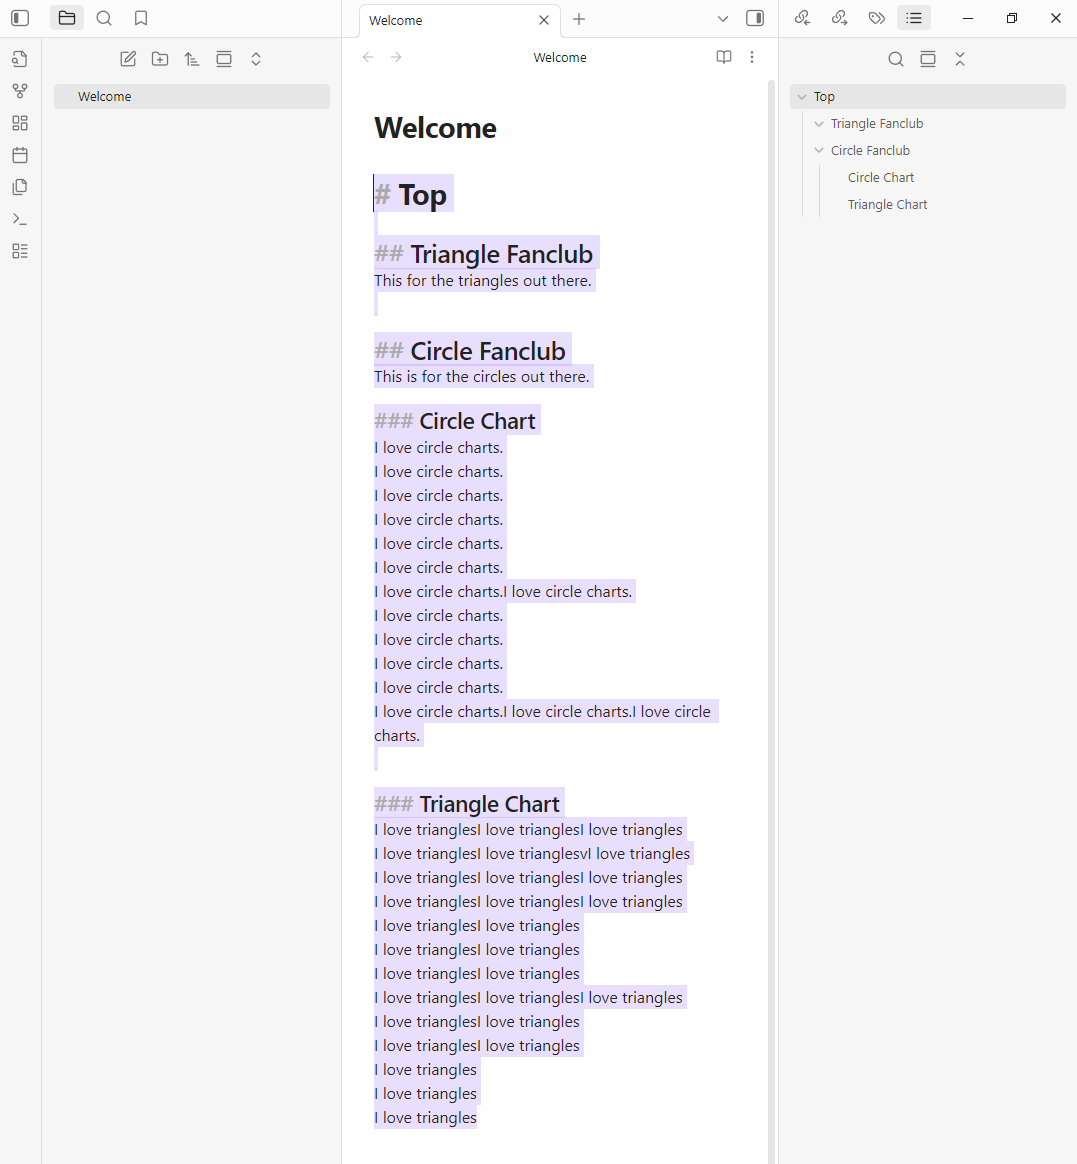The image size is (1077, 1164).
Task: Create a new note
Action: [x=128, y=59]
